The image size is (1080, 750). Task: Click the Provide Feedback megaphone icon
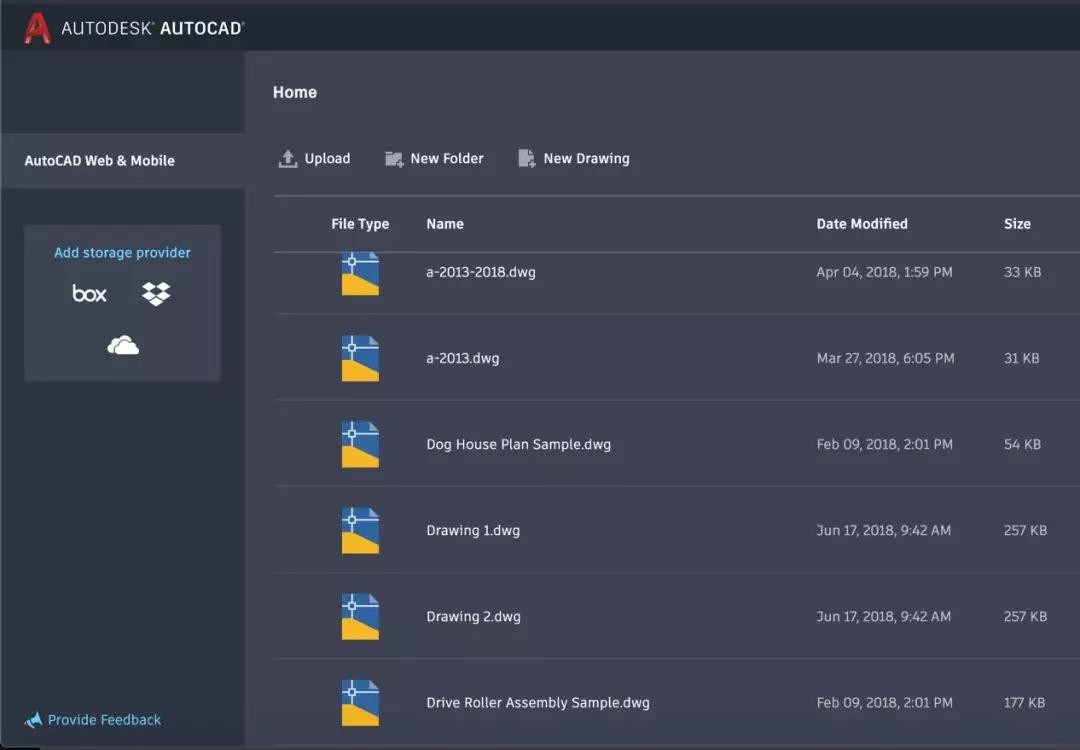(x=33, y=720)
